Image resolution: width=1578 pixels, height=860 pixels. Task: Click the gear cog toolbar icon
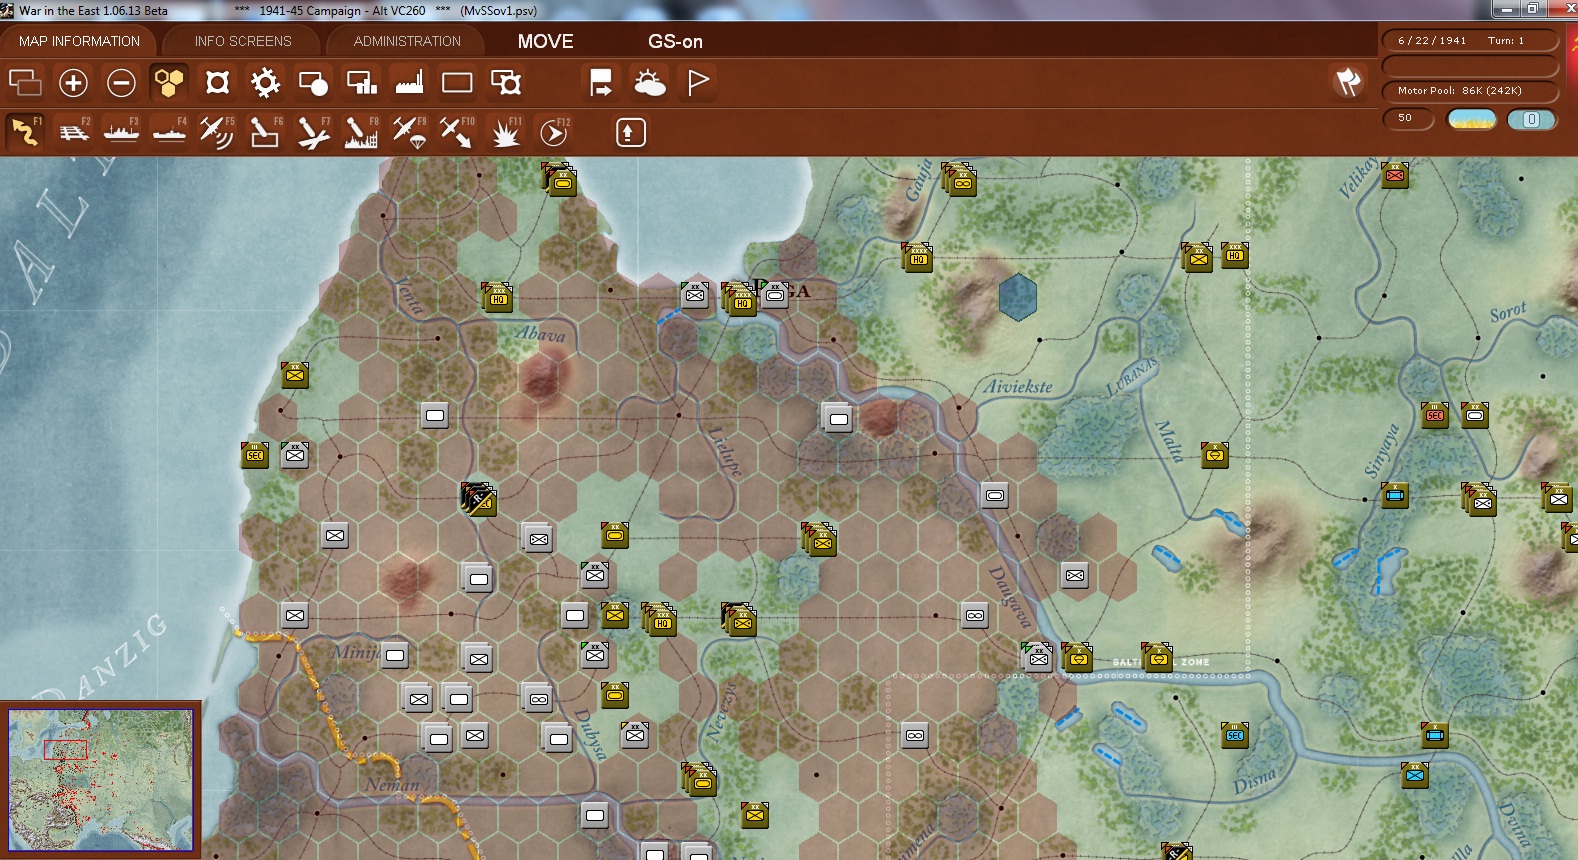265,82
